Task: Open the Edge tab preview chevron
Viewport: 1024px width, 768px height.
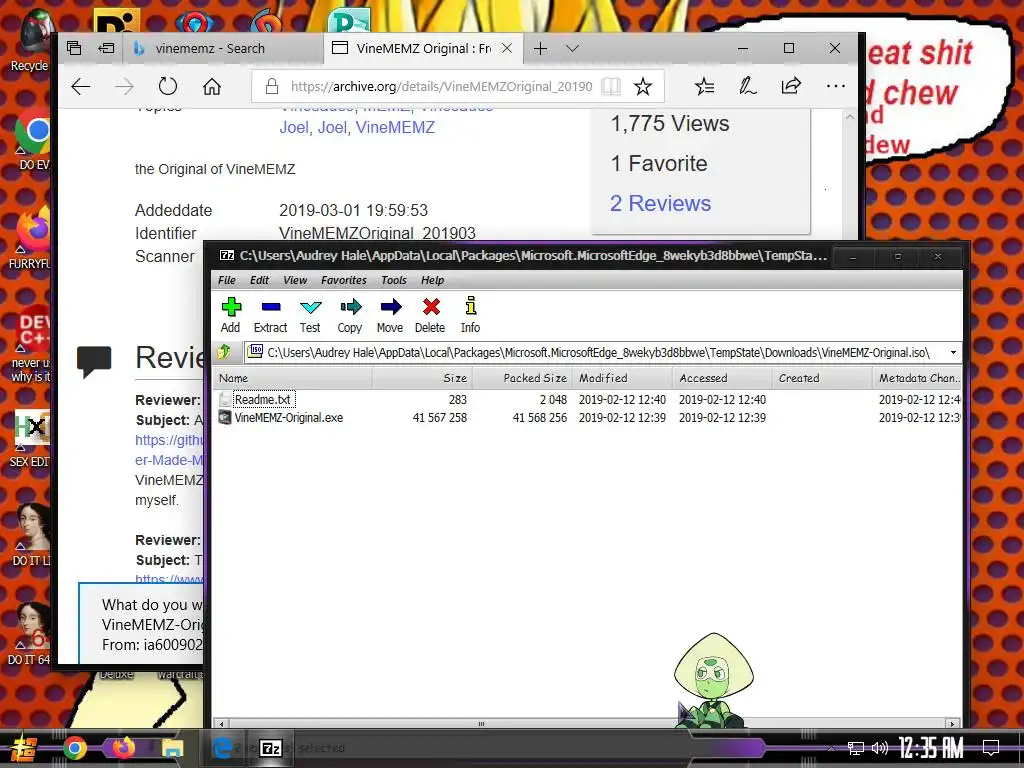Action: click(572, 48)
